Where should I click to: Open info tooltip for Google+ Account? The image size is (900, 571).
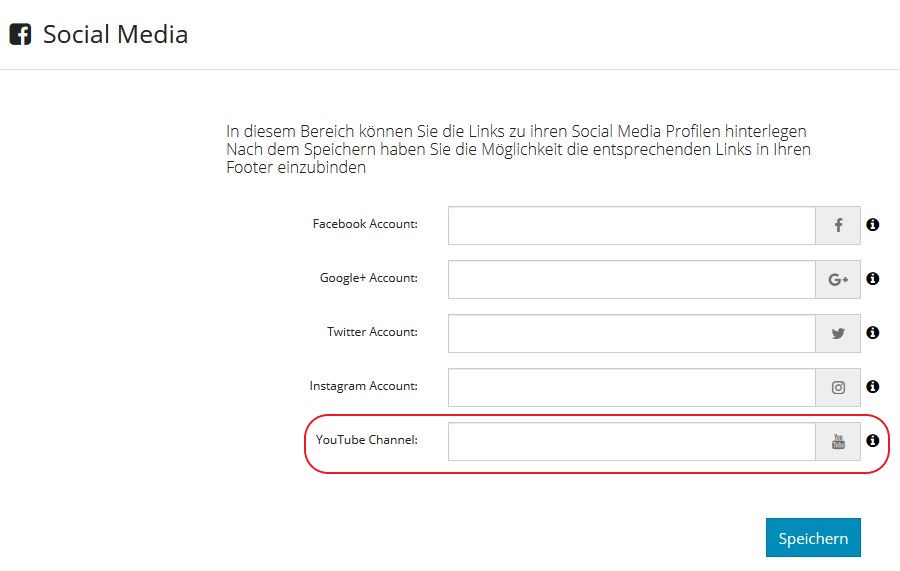(x=872, y=278)
